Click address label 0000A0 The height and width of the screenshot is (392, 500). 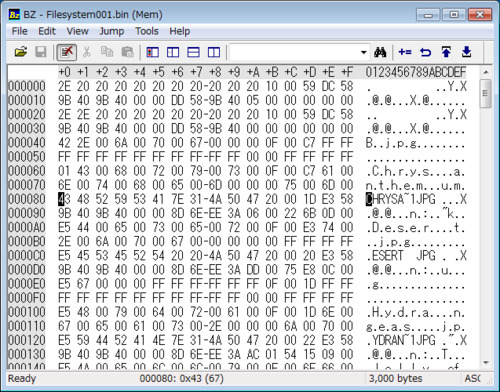click(27, 227)
